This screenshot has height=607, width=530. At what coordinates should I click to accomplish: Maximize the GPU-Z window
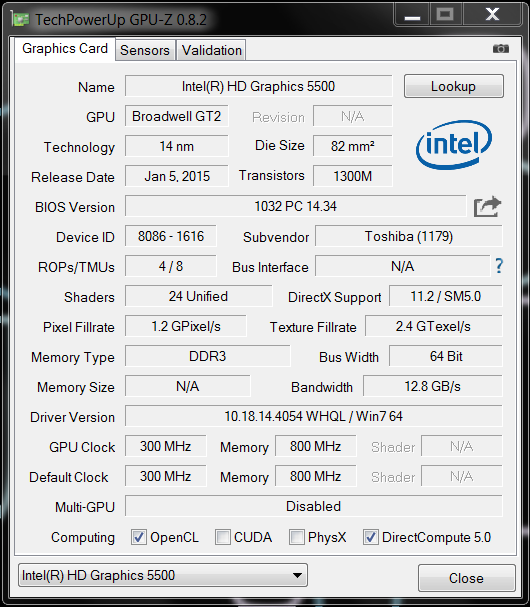445,15
